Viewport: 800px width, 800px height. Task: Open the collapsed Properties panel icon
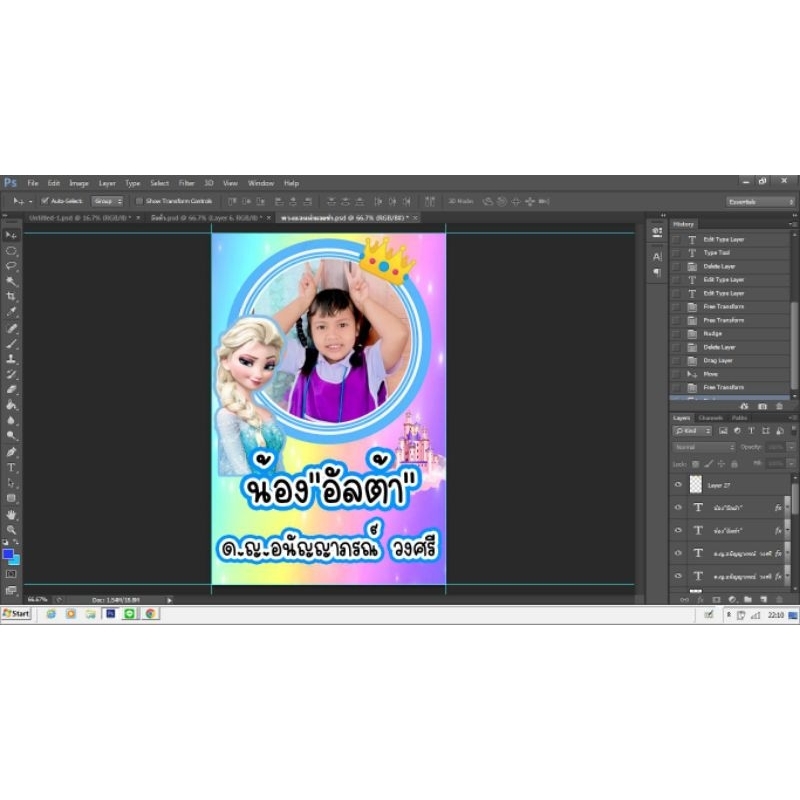click(657, 232)
